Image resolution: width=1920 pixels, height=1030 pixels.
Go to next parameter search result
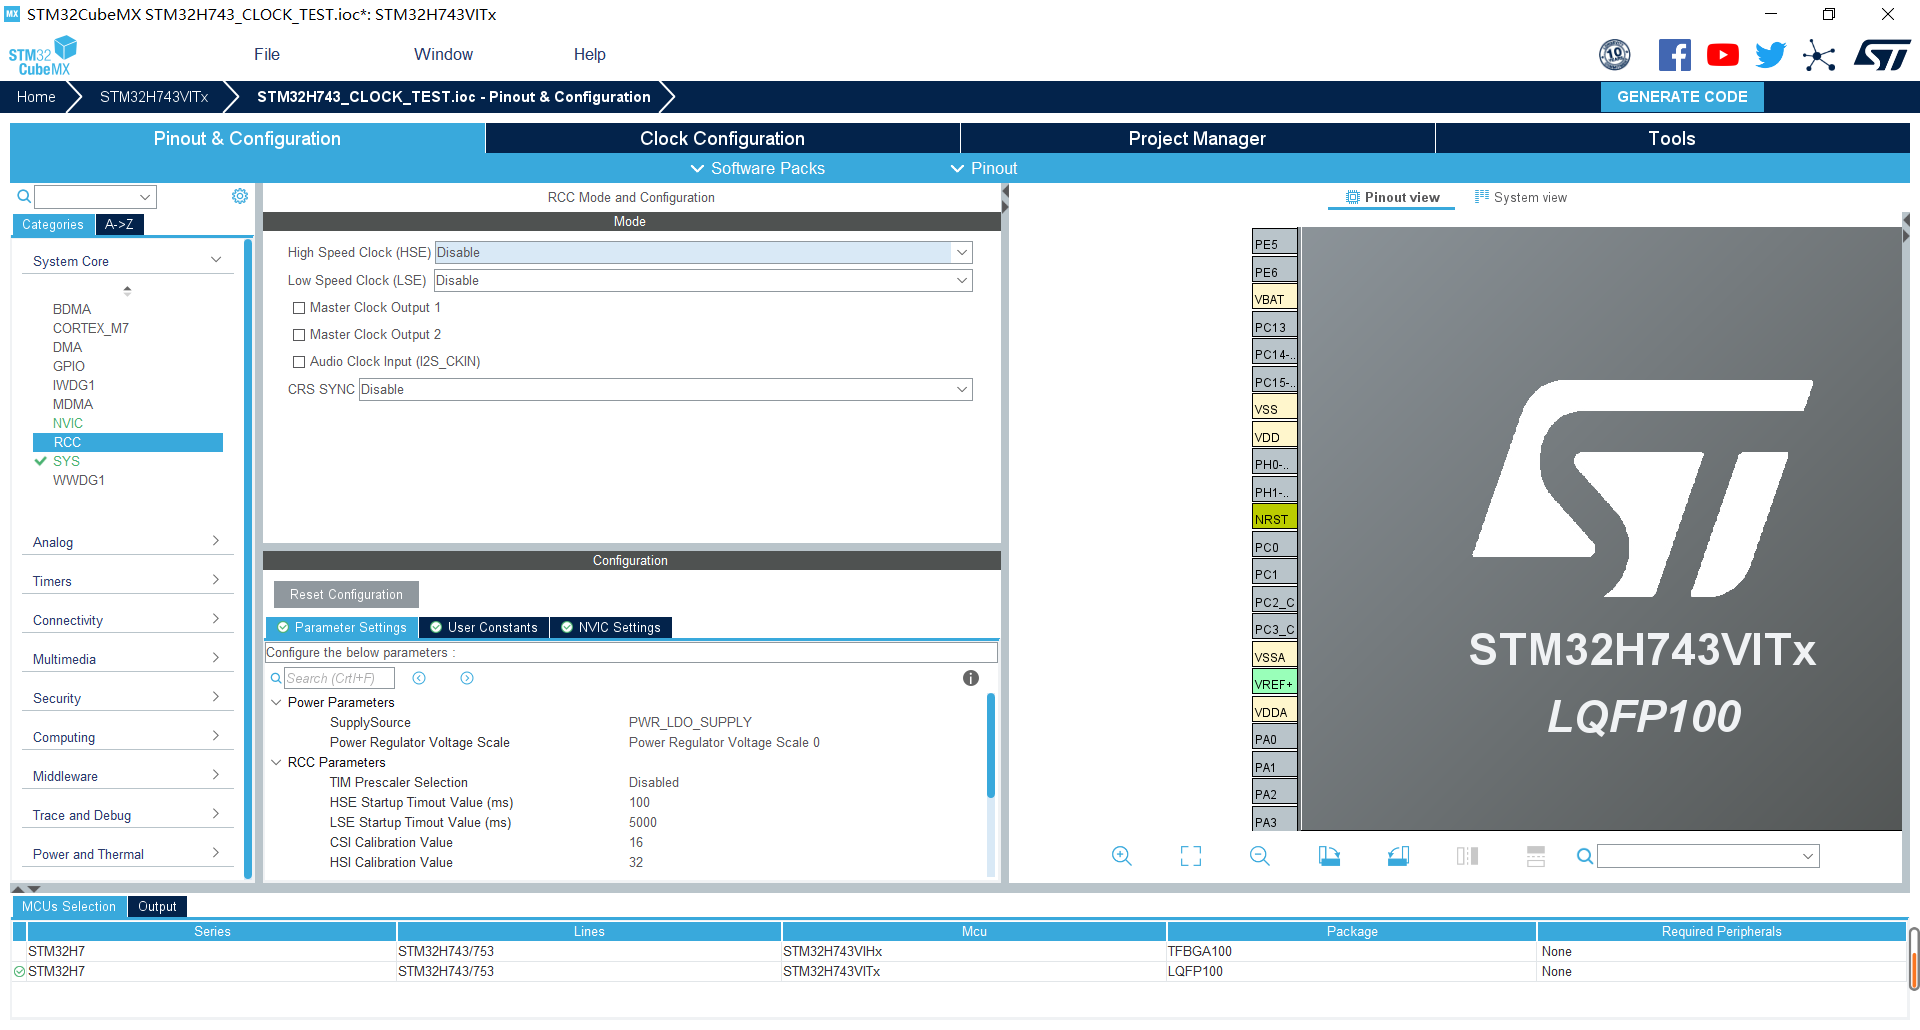tap(467, 678)
